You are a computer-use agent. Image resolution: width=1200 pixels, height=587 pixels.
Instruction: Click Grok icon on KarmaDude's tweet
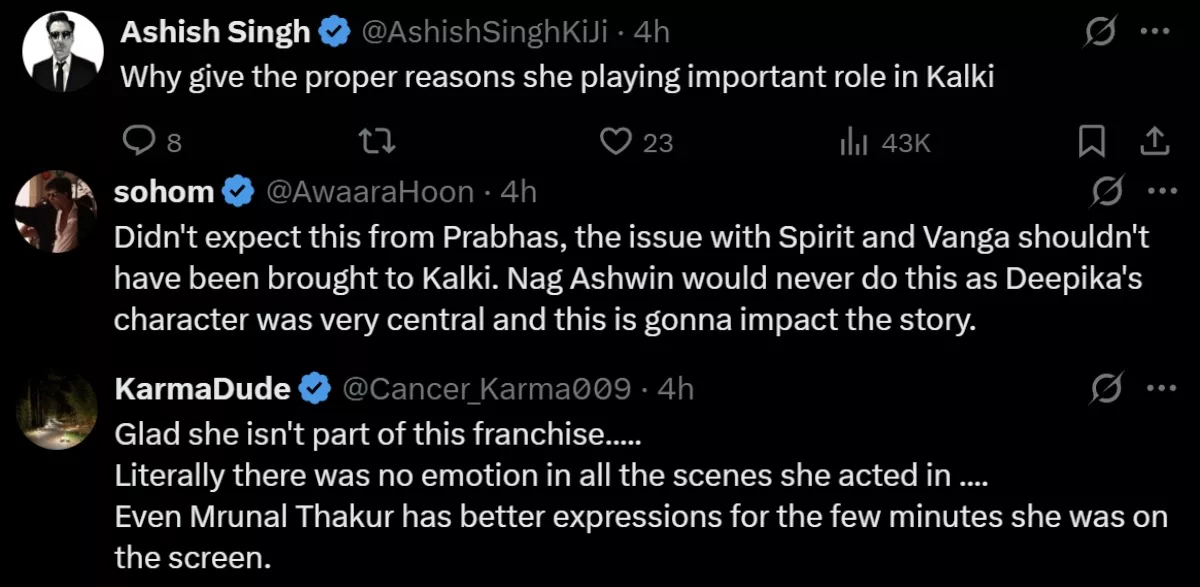1108,388
